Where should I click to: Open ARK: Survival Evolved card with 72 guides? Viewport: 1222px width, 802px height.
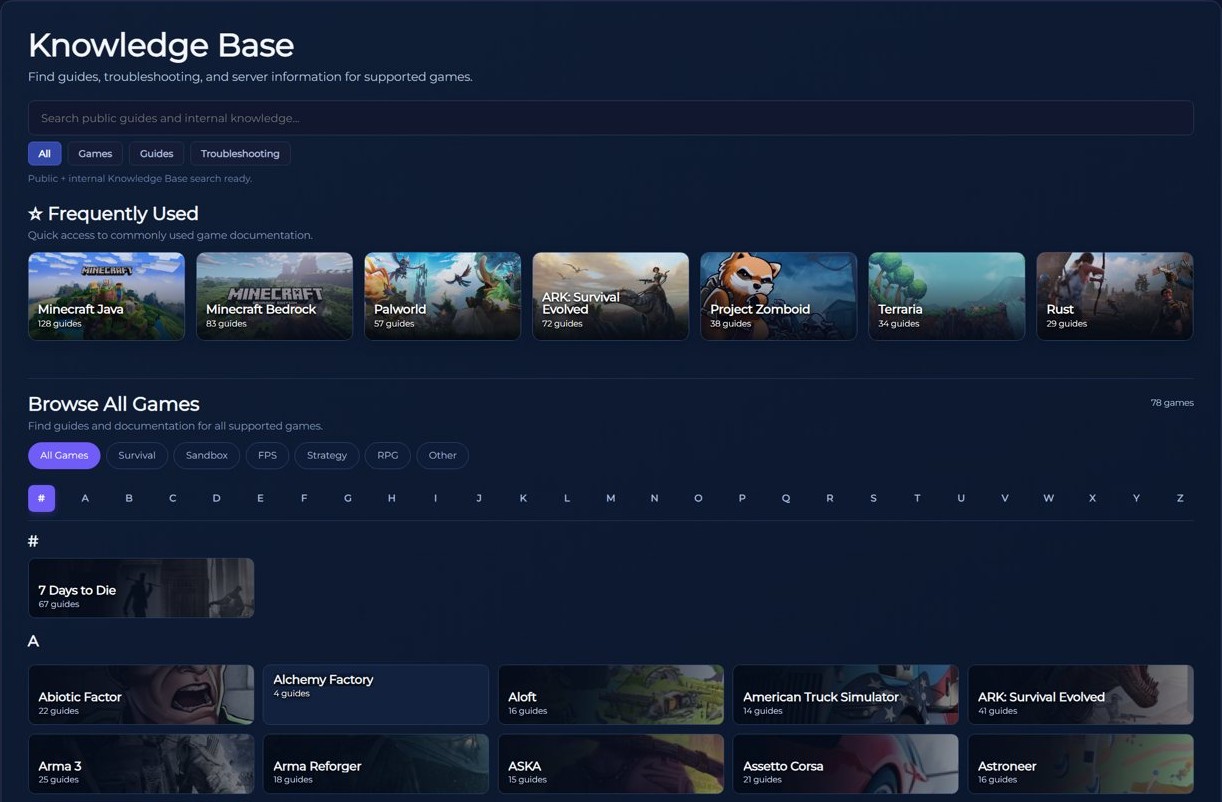click(x=610, y=296)
